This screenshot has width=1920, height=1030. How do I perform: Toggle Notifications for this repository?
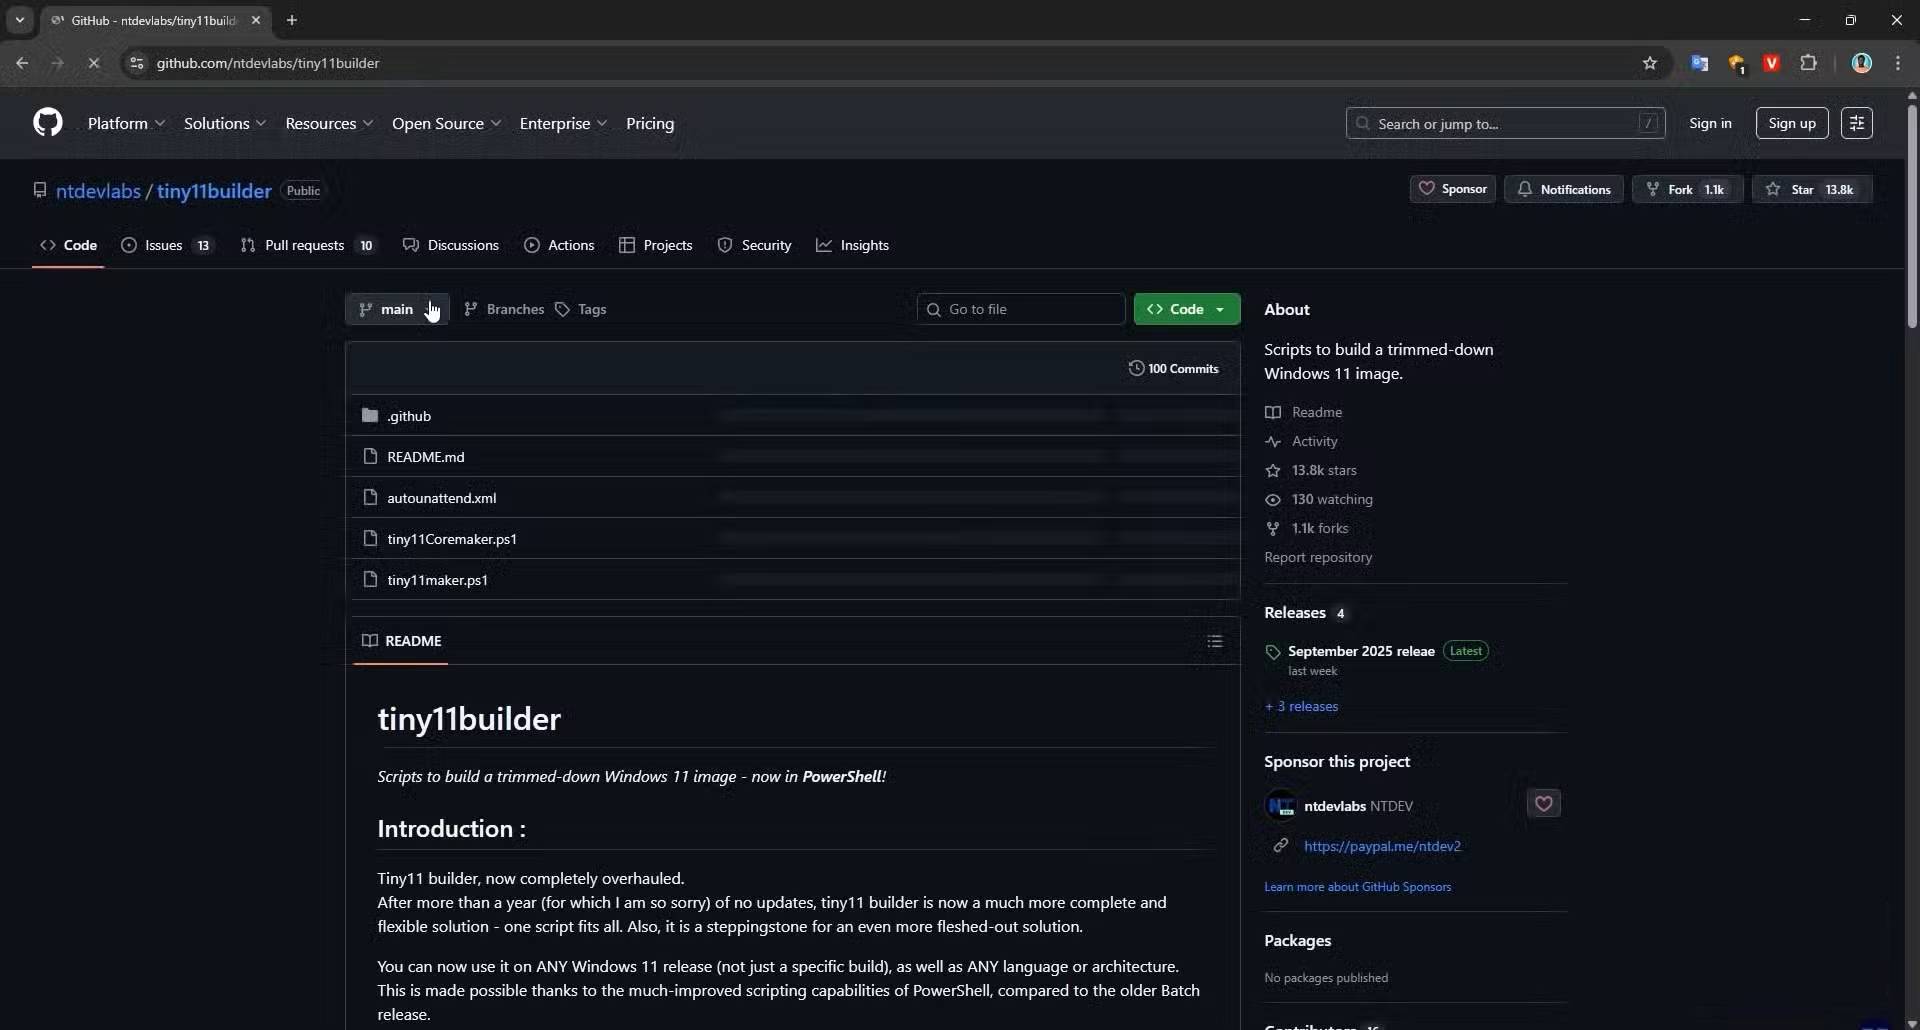[x=1564, y=189]
